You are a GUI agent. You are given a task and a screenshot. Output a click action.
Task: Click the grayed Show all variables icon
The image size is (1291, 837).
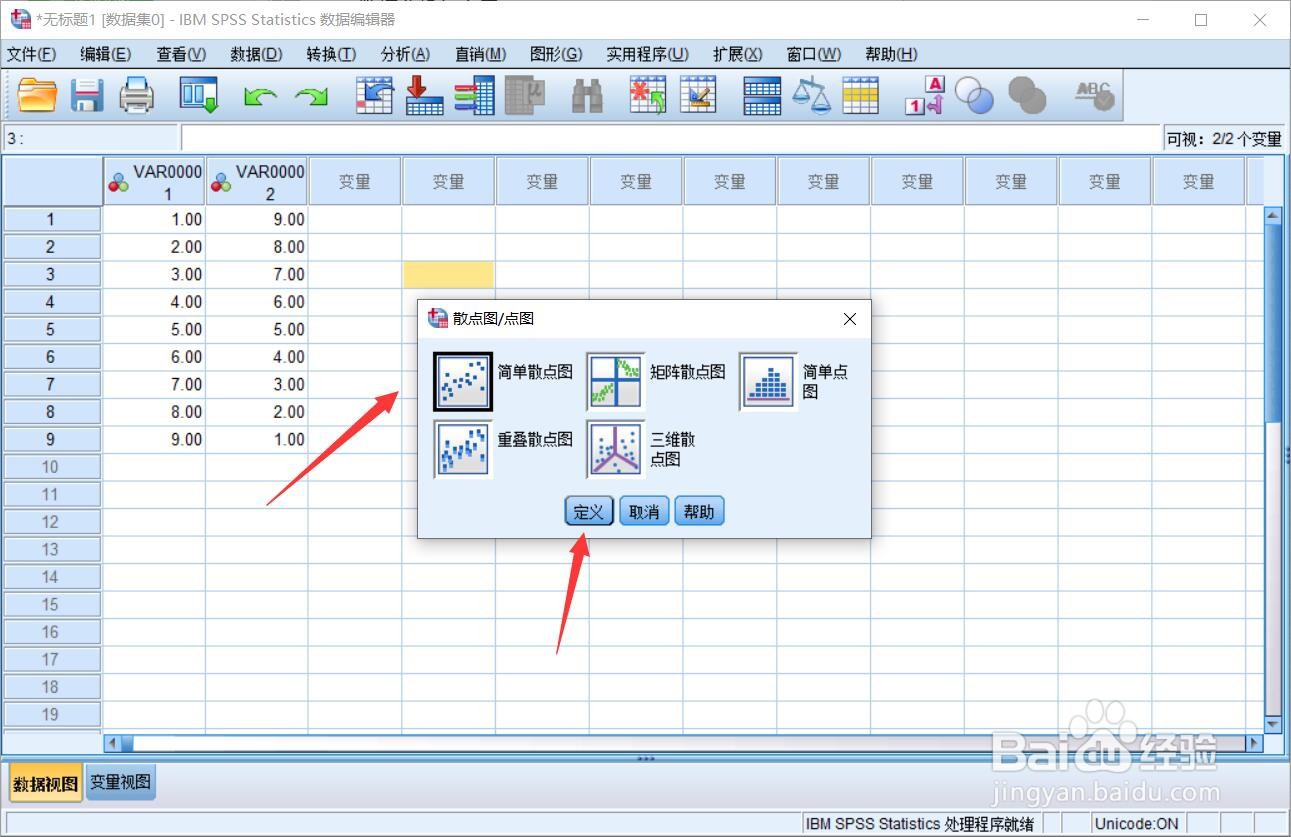click(1027, 96)
